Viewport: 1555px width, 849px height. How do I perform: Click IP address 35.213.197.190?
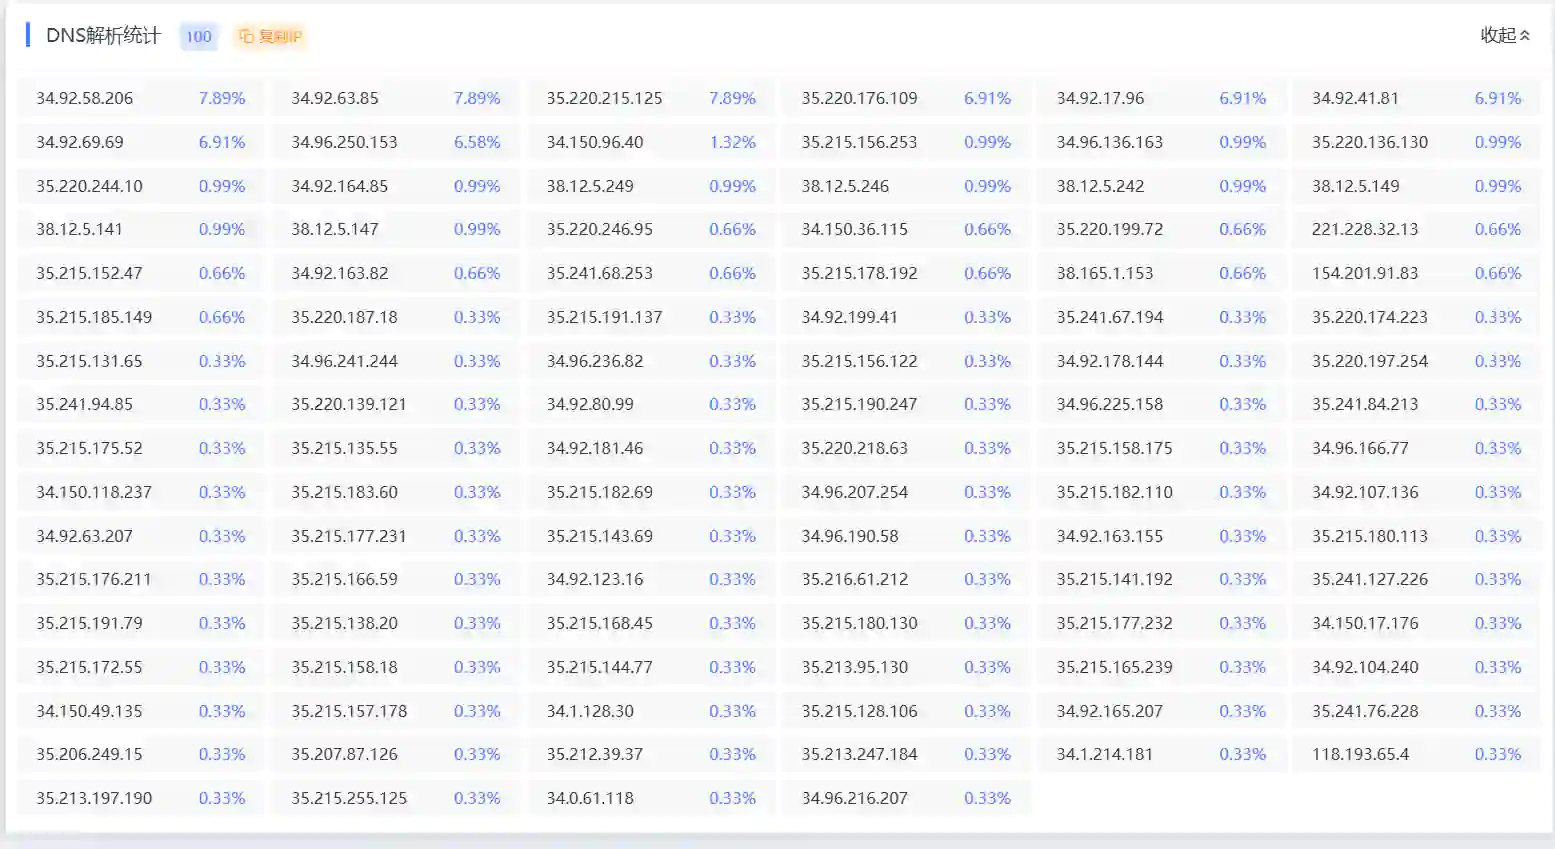(94, 798)
